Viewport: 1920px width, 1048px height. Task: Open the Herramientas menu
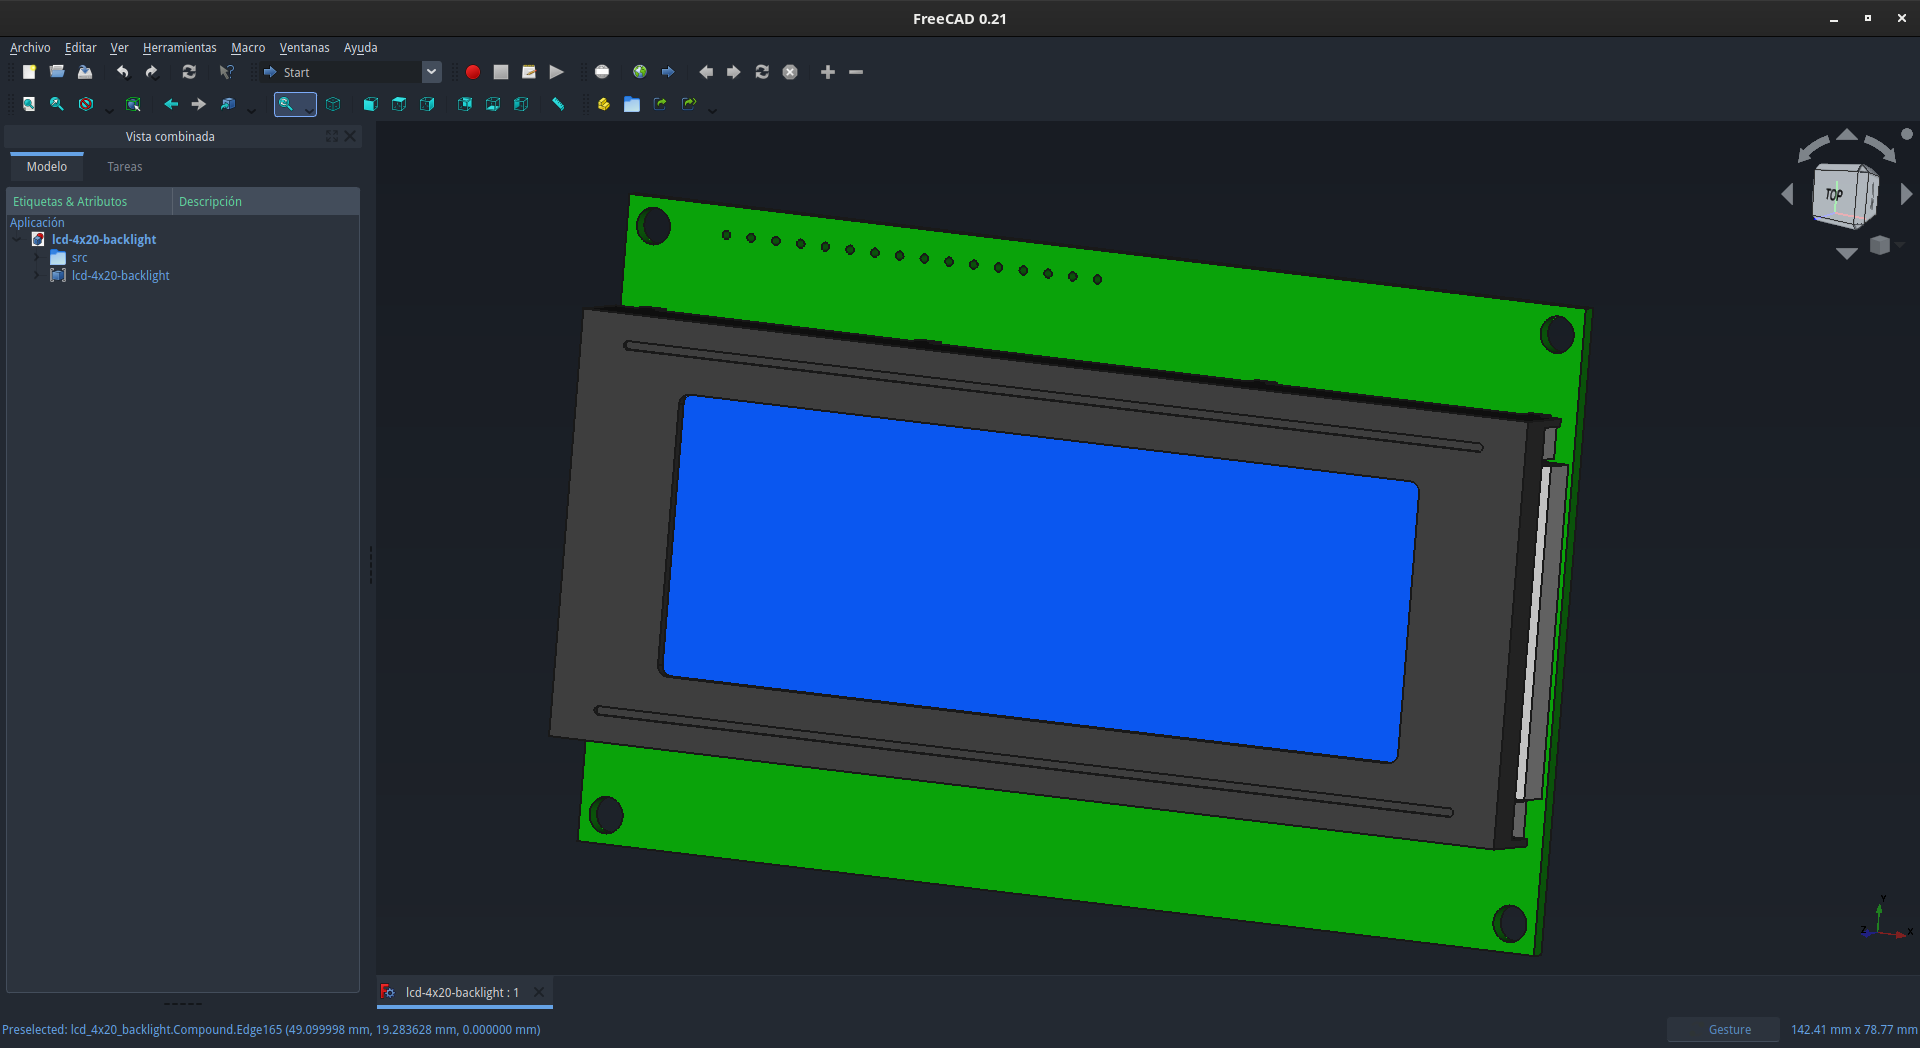[x=179, y=47]
